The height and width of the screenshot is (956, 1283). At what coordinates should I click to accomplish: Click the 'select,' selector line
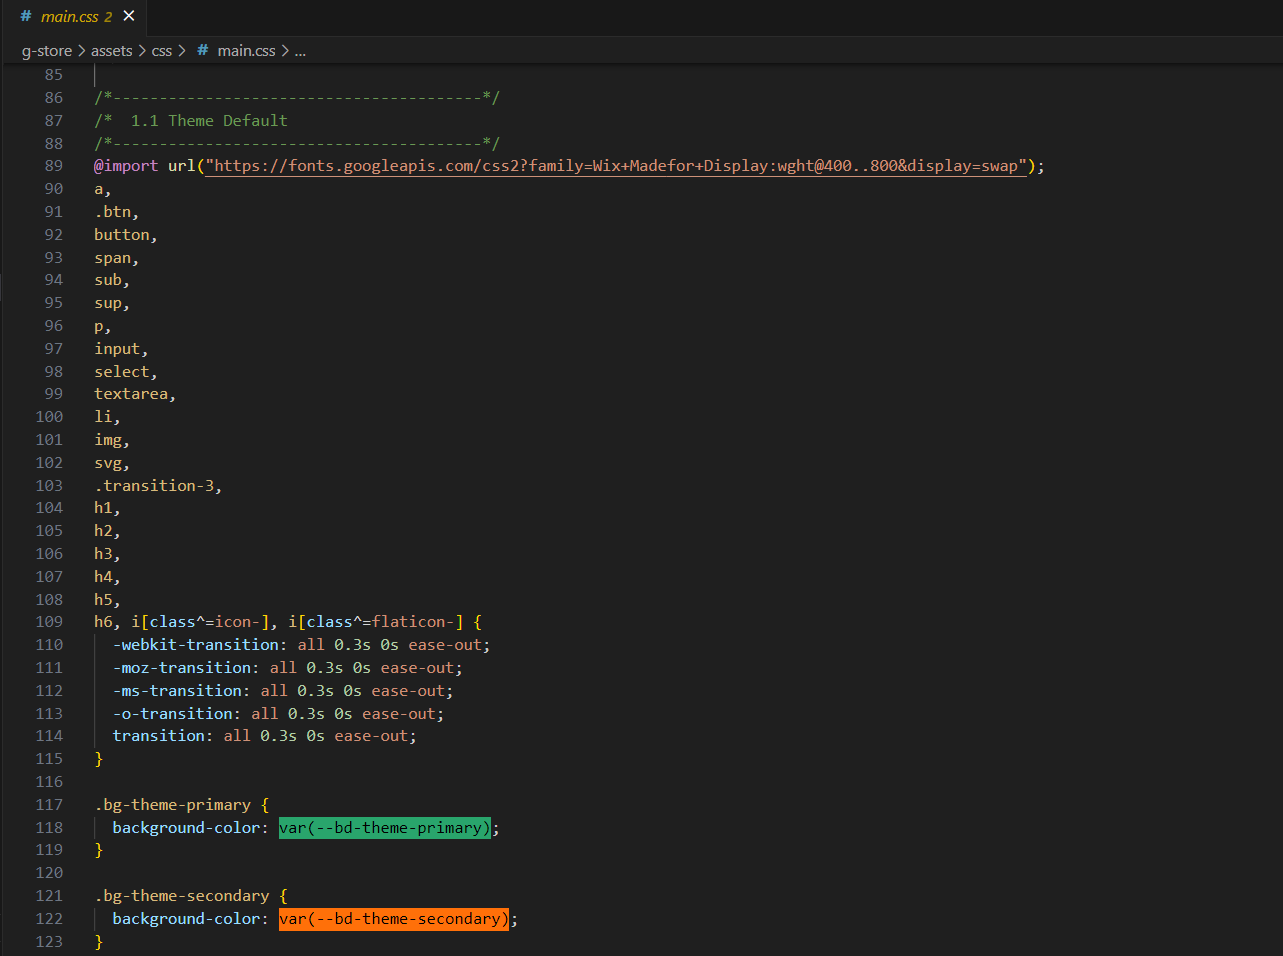(x=126, y=372)
